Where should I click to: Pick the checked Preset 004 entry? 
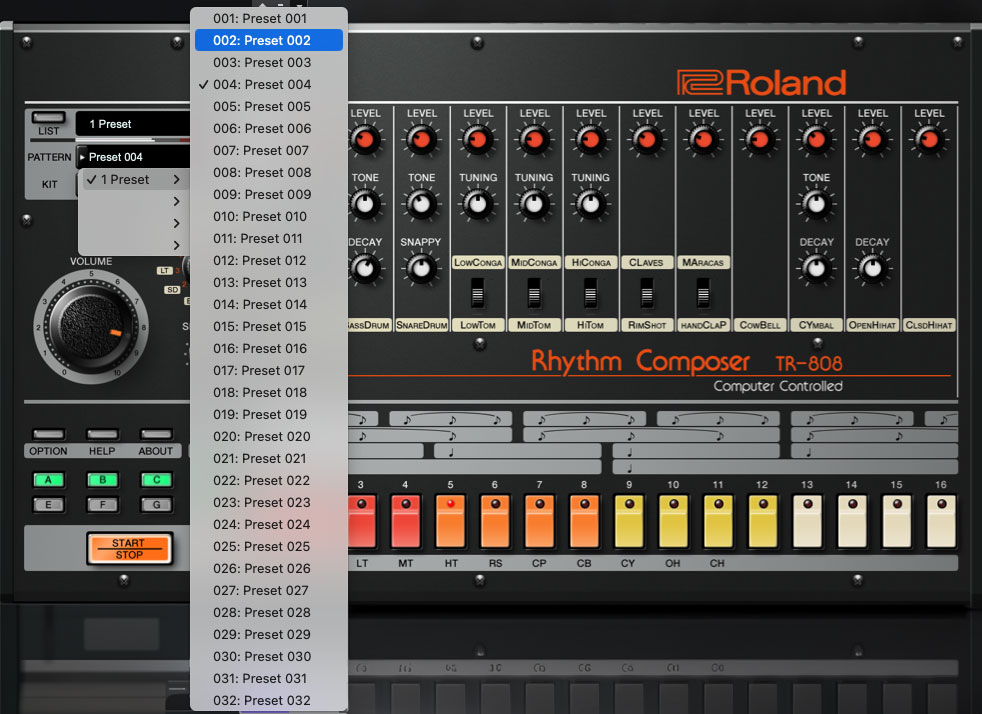click(x=269, y=84)
